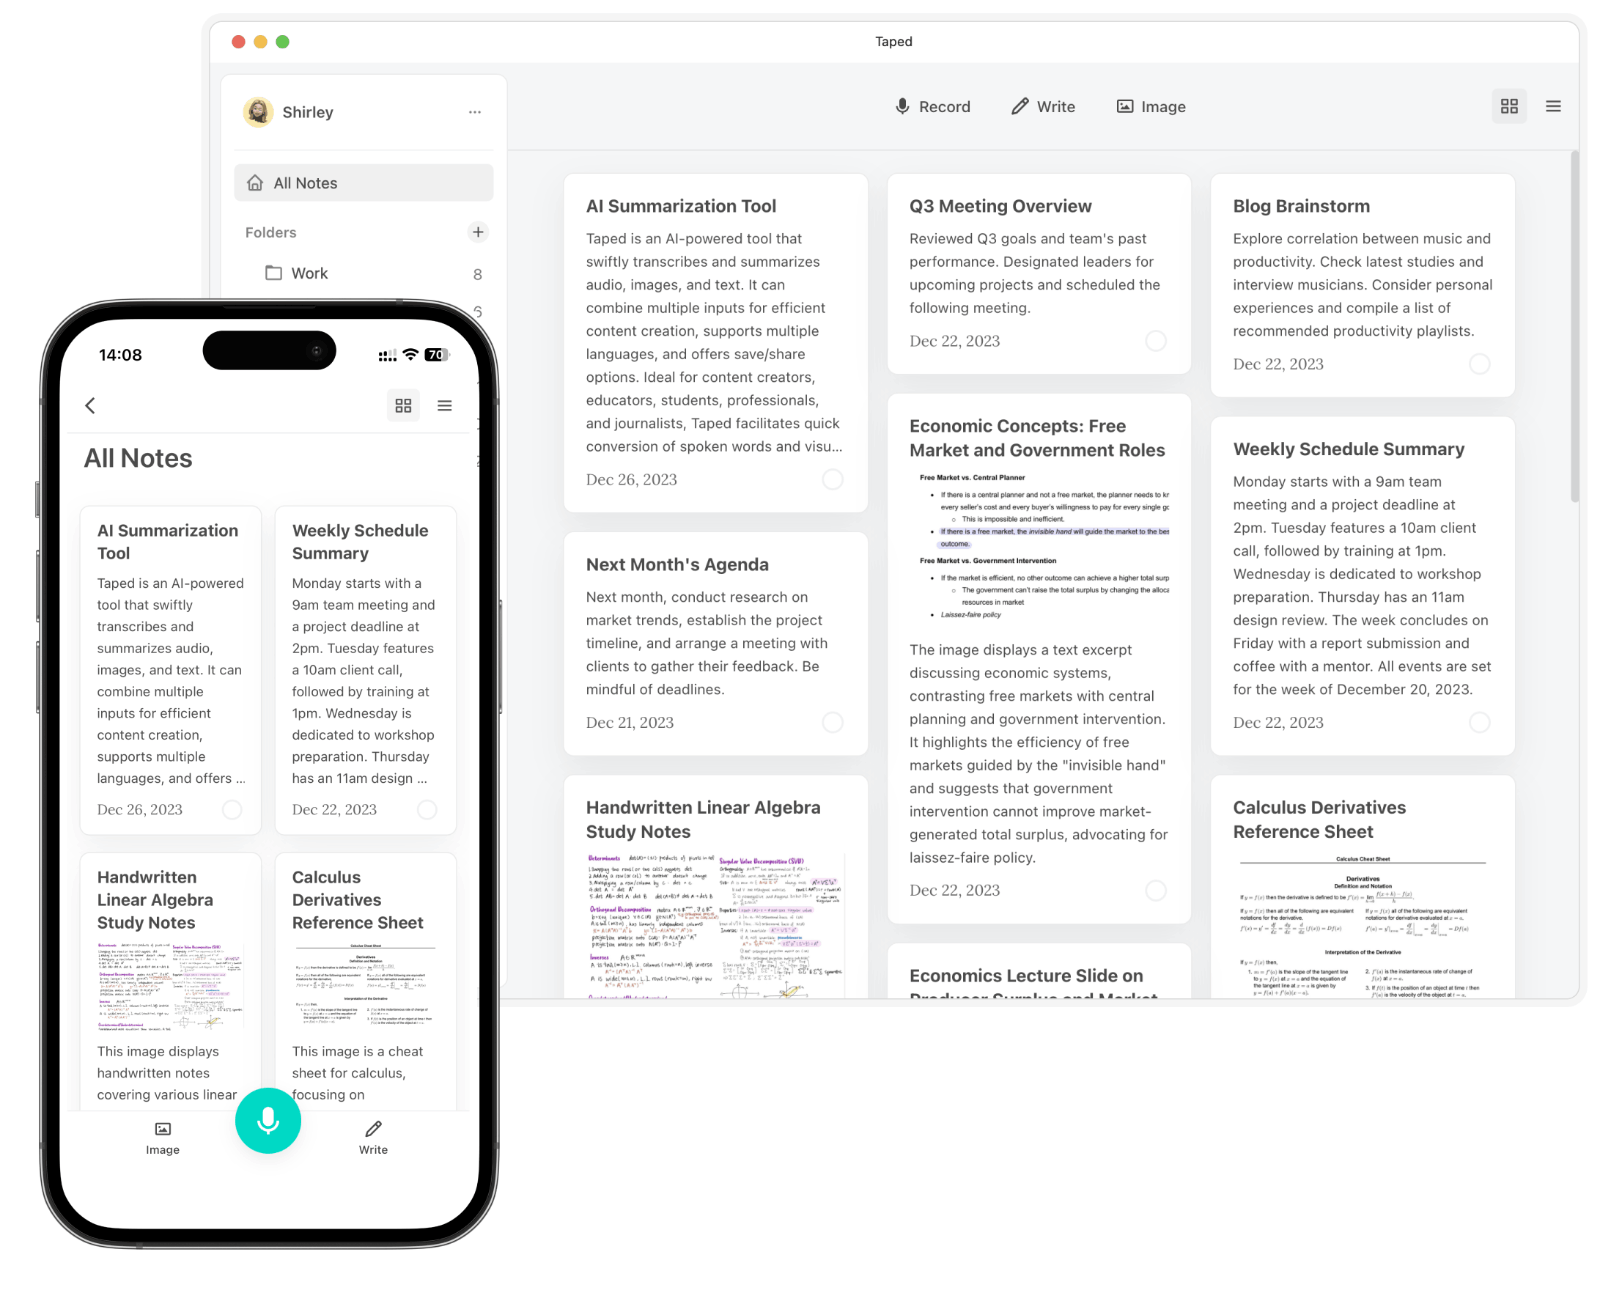1600x1293 pixels.
Task: Tap the Image tab on phone bottom bar
Action: [163, 1138]
